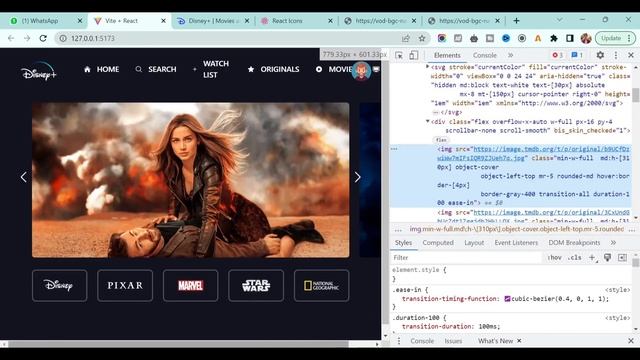
Task: Switch to the DOM Breakpoints pane tab
Action: tap(574, 243)
